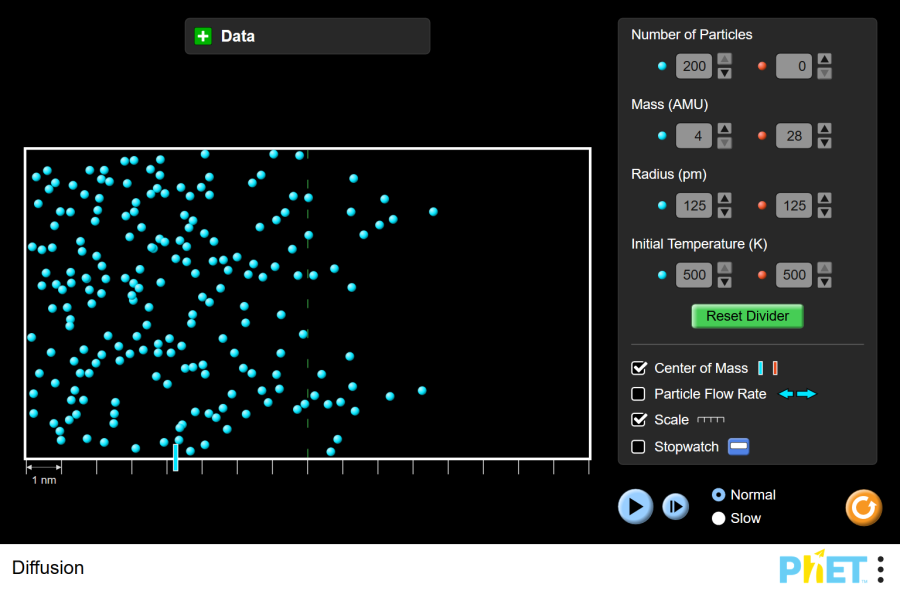Click the green Reset Divider button
Screen dimensions: 900x591
point(747,316)
